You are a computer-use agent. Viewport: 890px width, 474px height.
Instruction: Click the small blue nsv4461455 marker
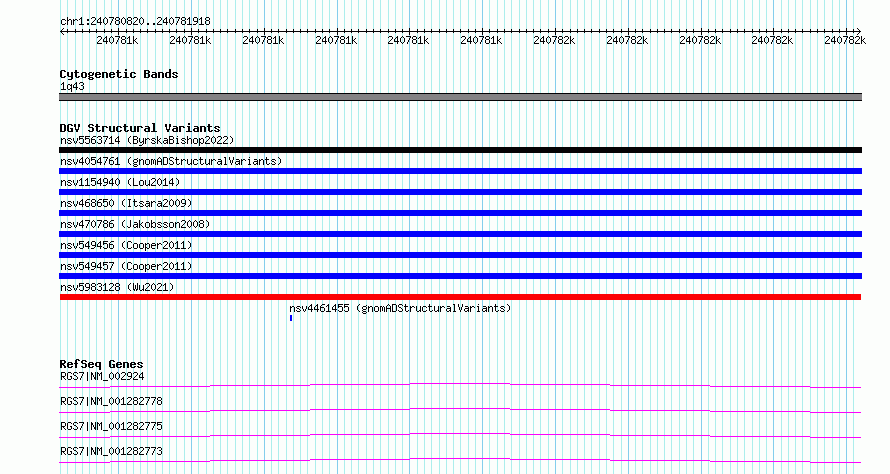click(x=291, y=318)
